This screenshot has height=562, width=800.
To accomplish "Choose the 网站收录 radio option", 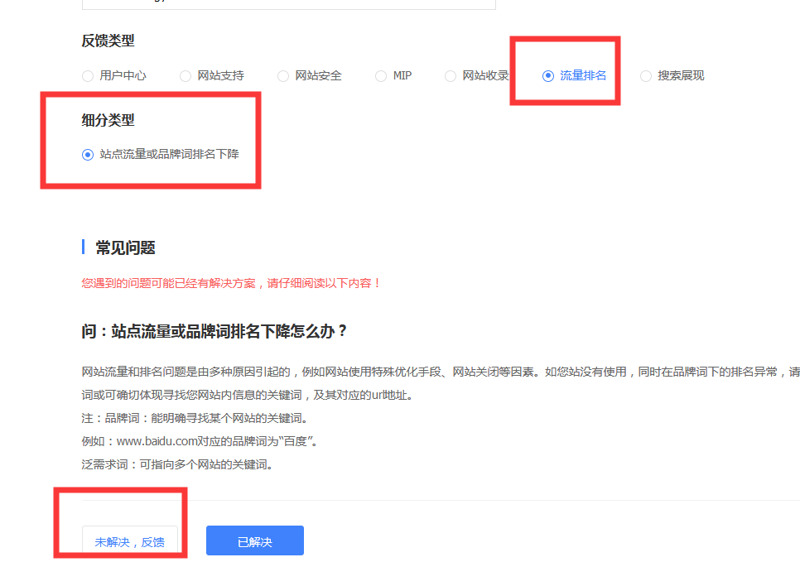I will click(450, 76).
